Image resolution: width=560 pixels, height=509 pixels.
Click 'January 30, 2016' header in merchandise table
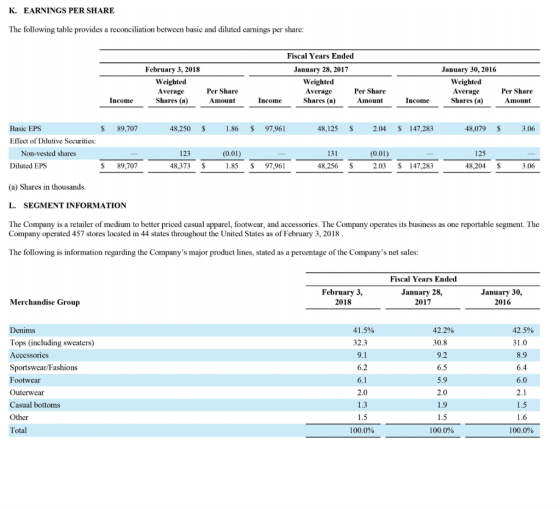pos(502,297)
